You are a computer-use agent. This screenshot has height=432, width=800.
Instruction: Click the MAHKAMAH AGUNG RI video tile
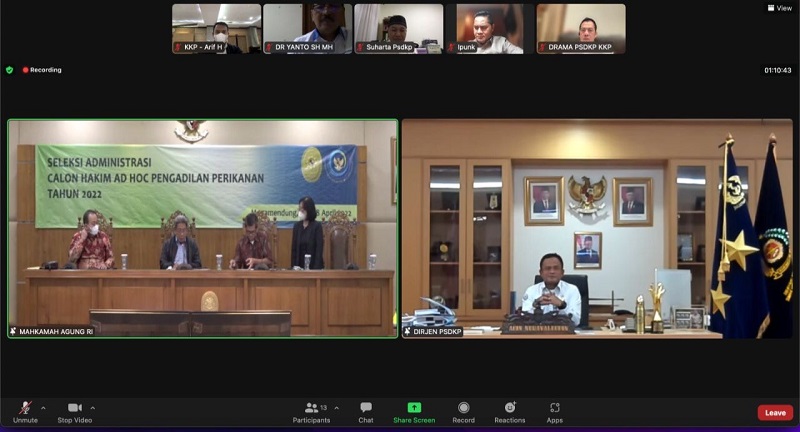click(203, 228)
